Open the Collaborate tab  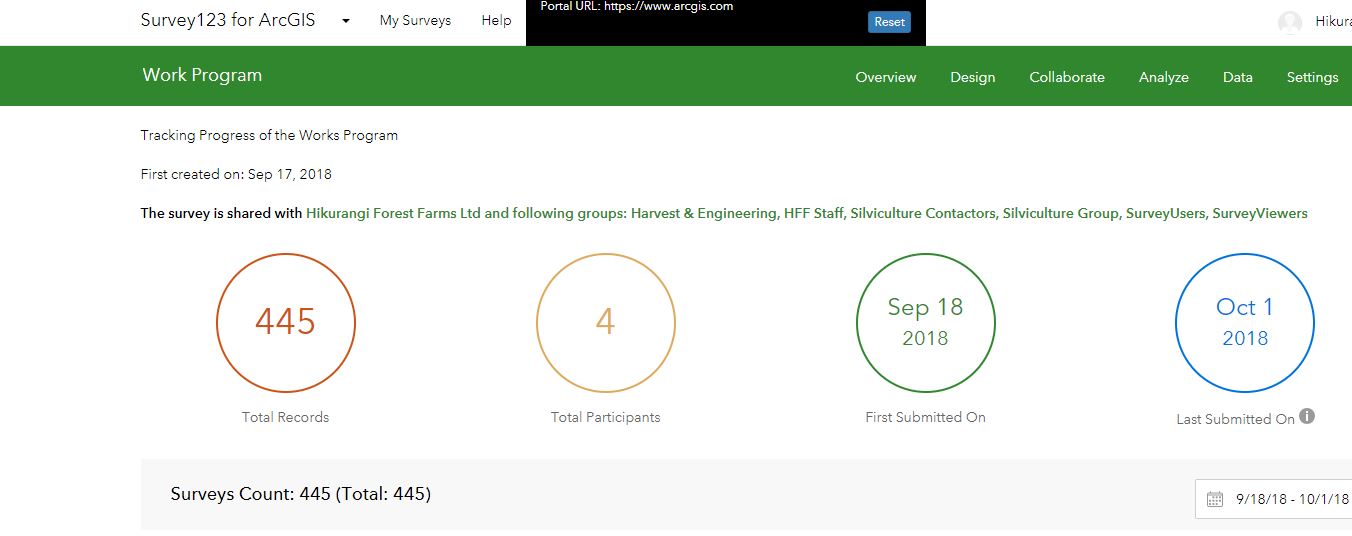coord(1067,77)
